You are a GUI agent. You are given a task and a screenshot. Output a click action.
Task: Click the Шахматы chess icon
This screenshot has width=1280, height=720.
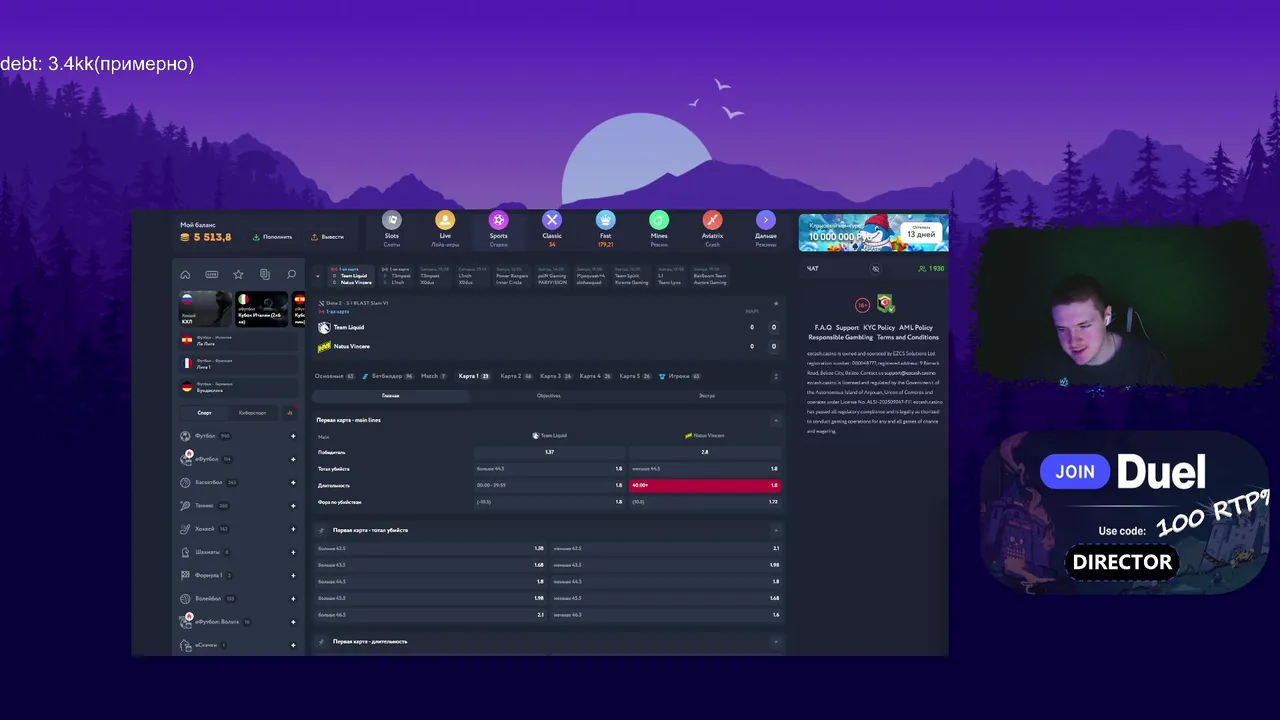pos(186,552)
